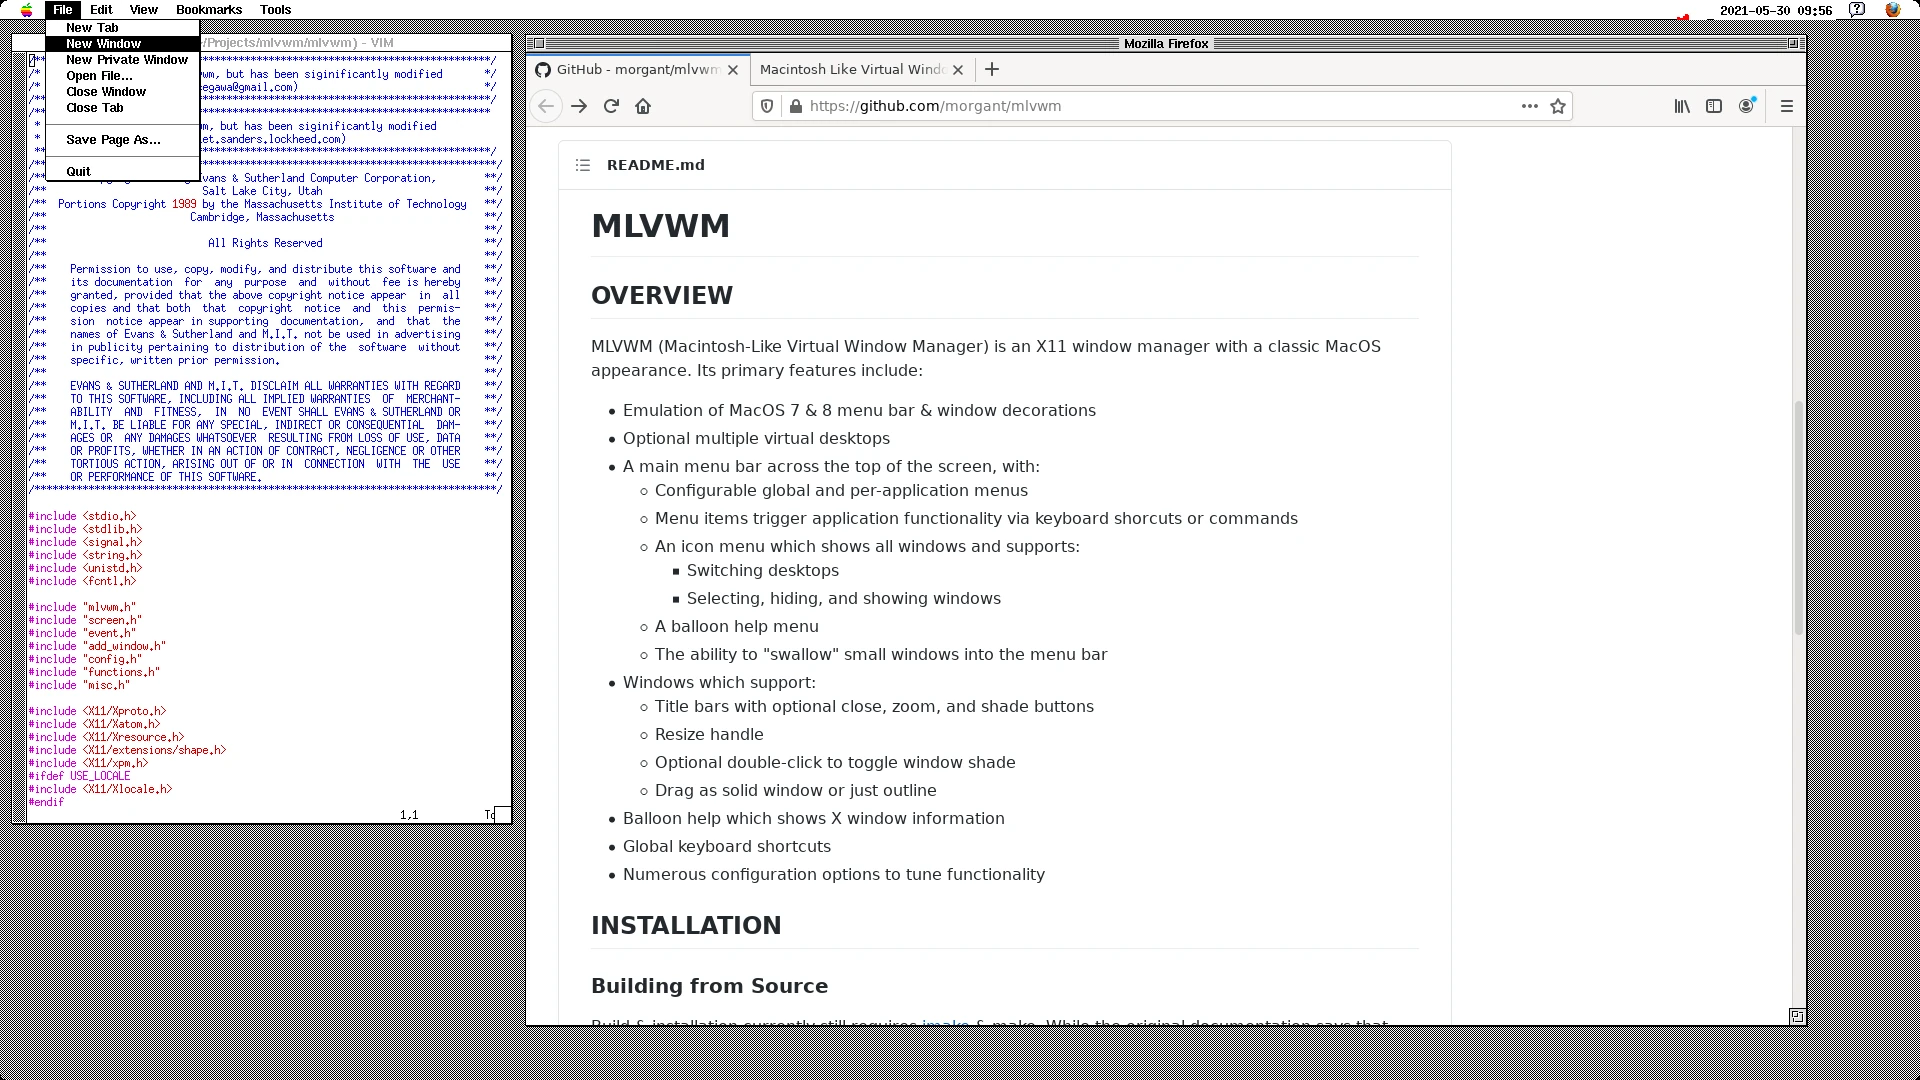
Task: Open the 'Macintosh Like Virtual WM' browser tab
Action: [851, 69]
